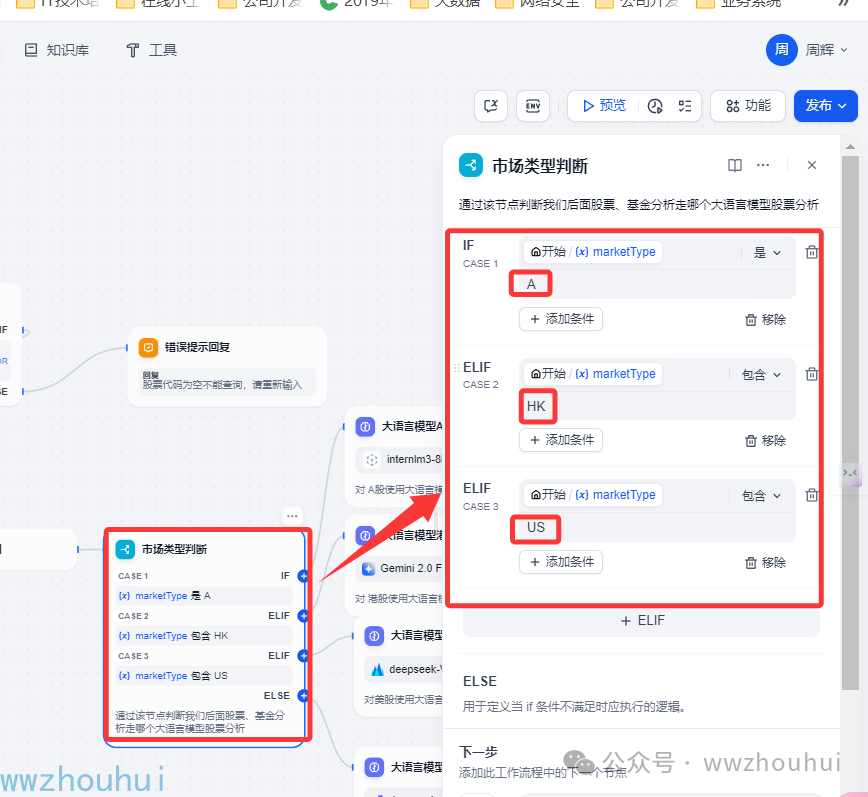
Task: Open the run history clock icon
Action: click(655, 106)
